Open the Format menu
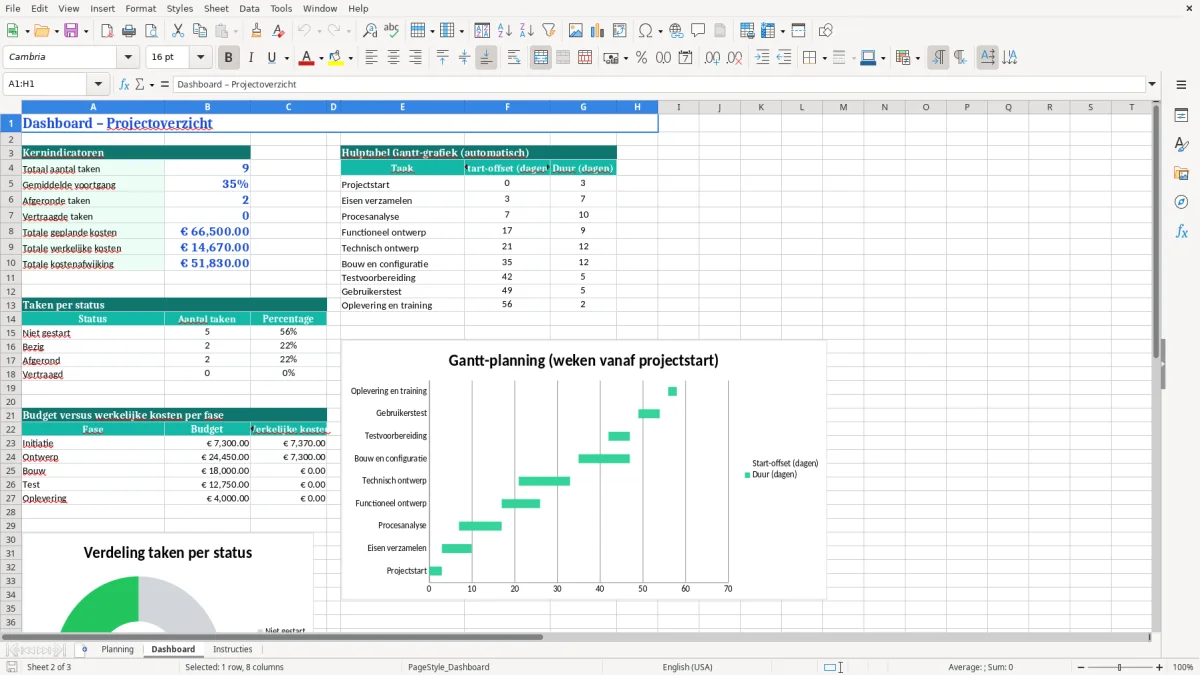This screenshot has height=675, width=1200. 140,8
